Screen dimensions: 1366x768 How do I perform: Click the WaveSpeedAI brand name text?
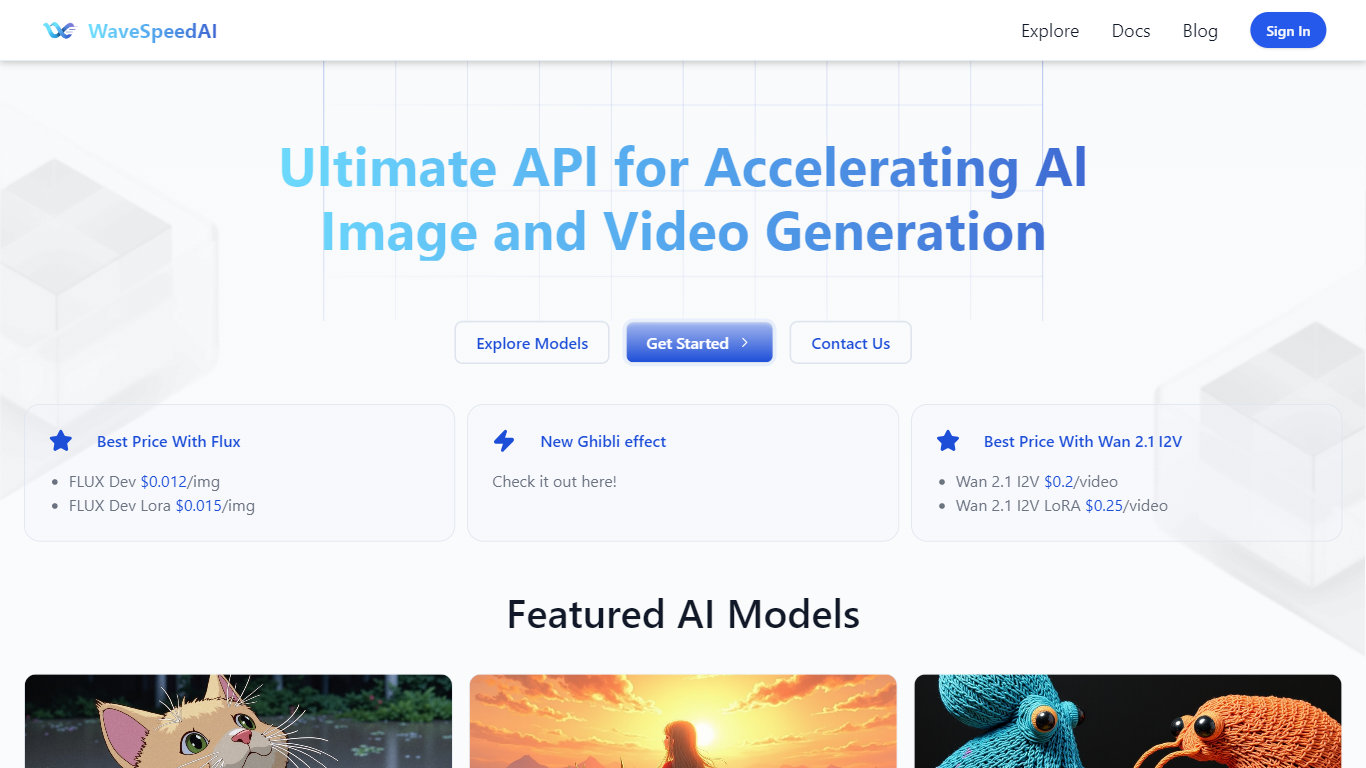(x=153, y=31)
